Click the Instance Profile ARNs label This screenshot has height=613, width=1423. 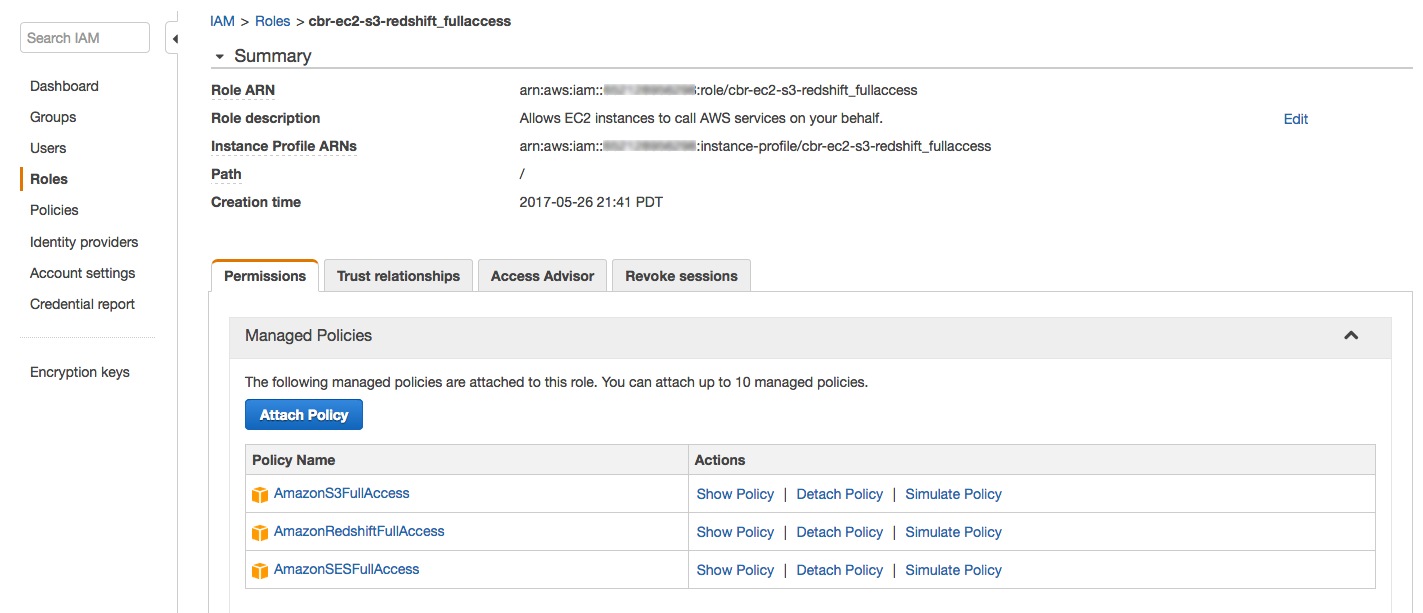pos(284,146)
